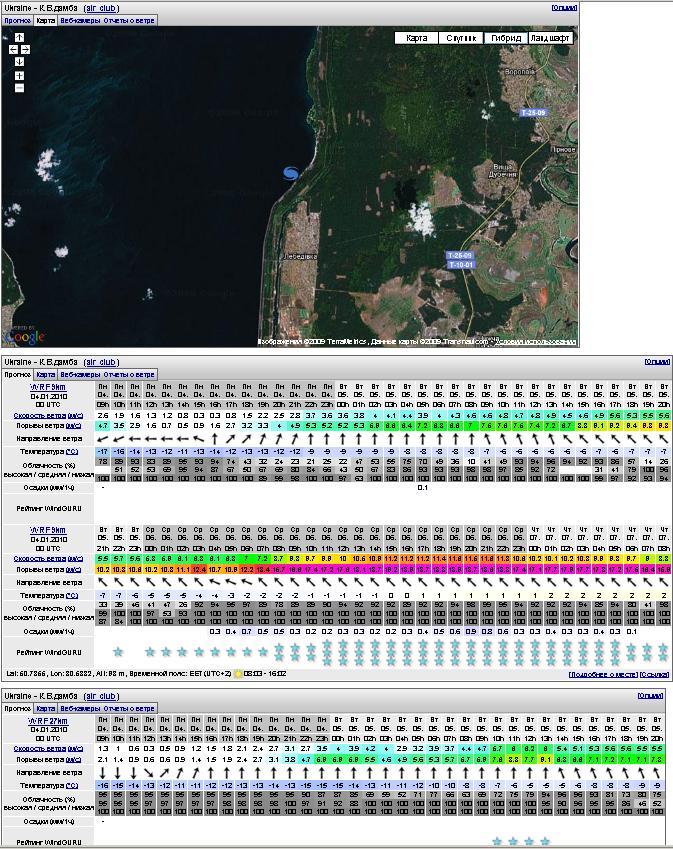Viewport: 673px width, 849px height.
Task: Pan the map up with arrow button
Action: pyautogui.click(x=19, y=36)
